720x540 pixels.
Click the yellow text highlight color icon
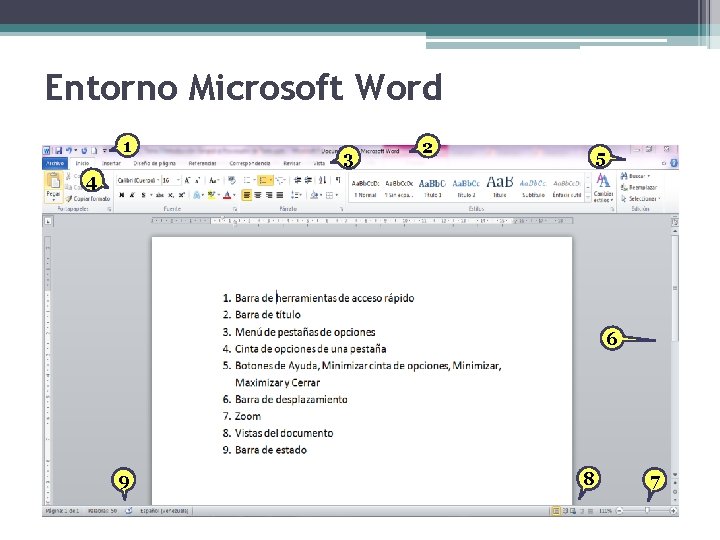(x=212, y=195)
